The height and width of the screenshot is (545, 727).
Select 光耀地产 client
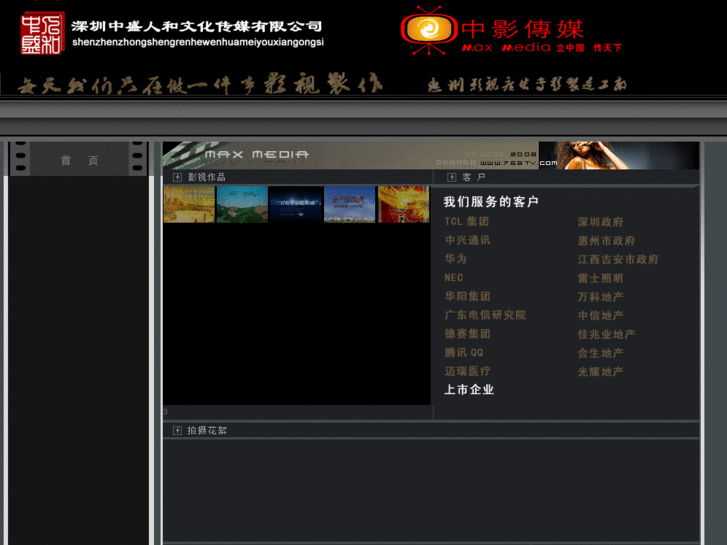click(600, 372)
